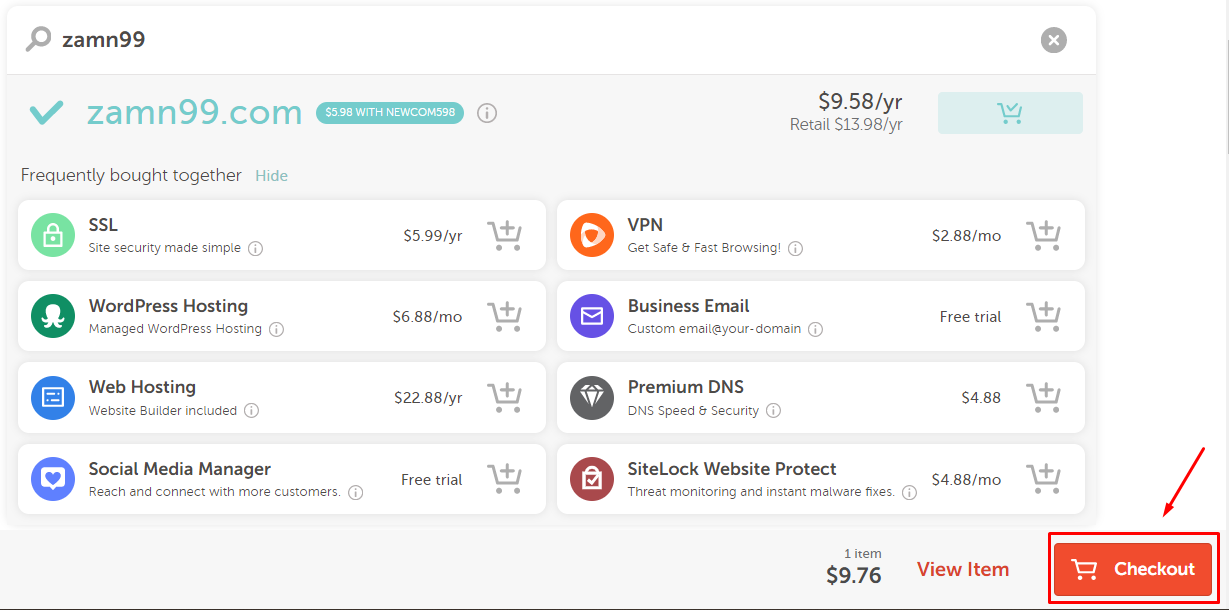Screen dimensions: 1229x610
Task: Click the Frequently bought together heading
Action: 131,176
